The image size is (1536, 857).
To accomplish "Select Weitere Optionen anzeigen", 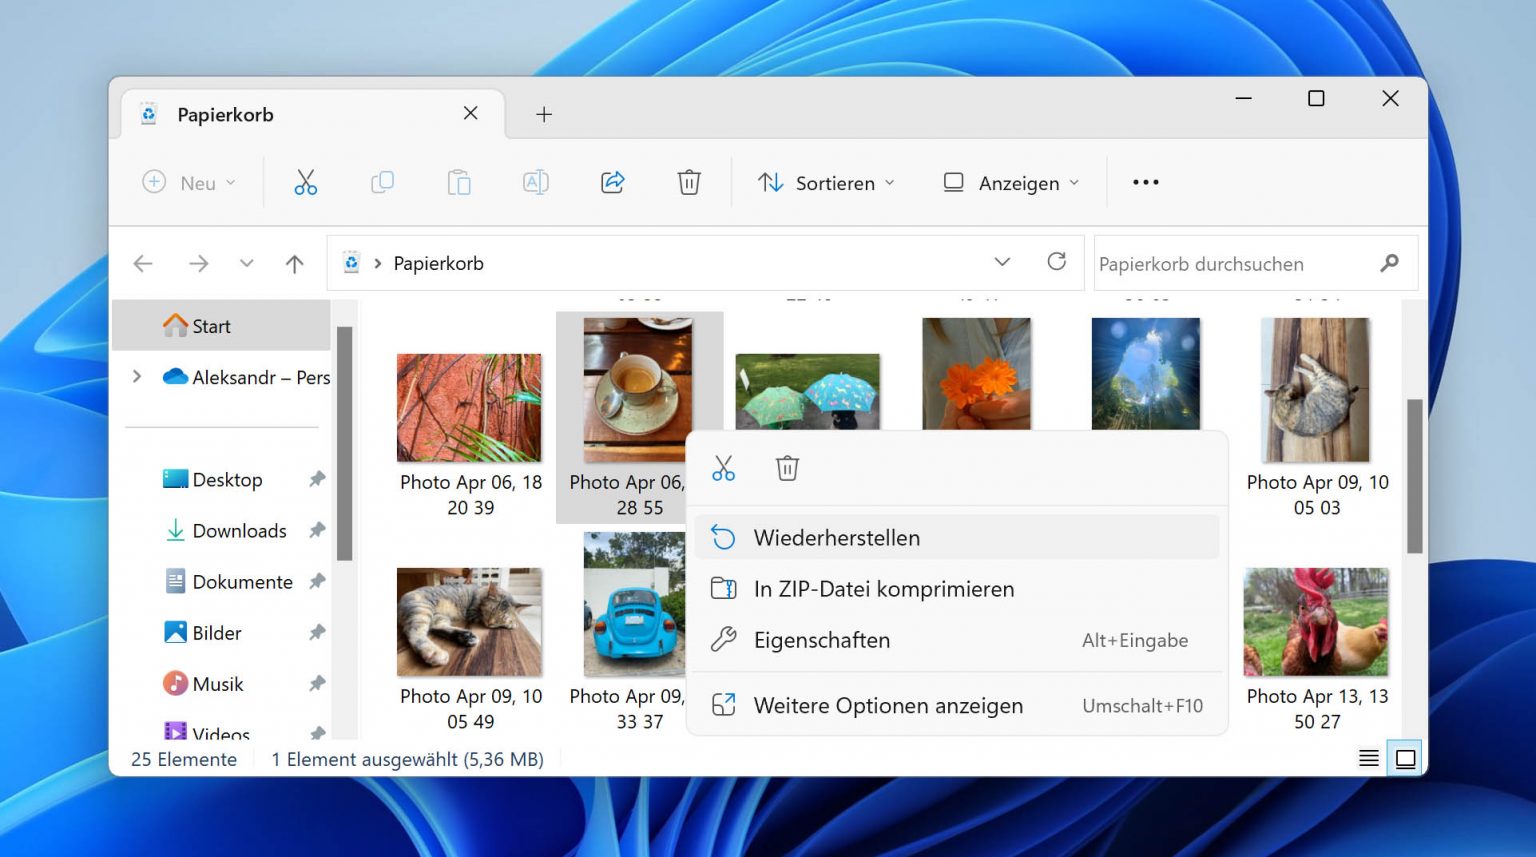I will [887, 706].
